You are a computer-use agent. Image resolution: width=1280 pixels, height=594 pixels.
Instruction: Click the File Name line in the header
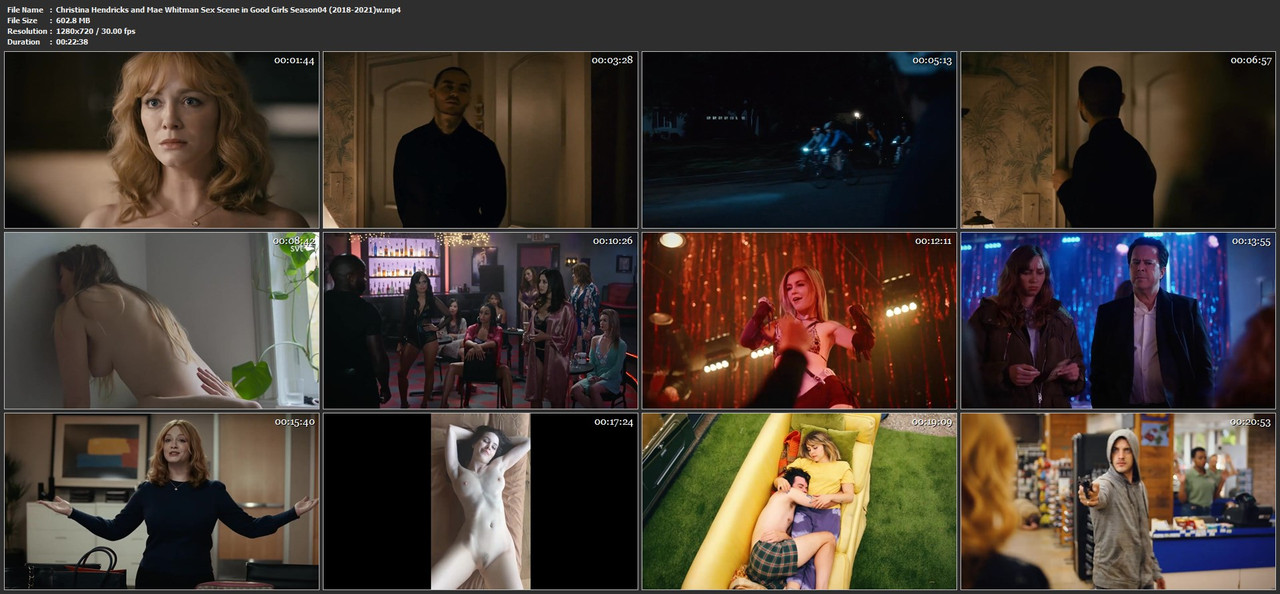204,9
